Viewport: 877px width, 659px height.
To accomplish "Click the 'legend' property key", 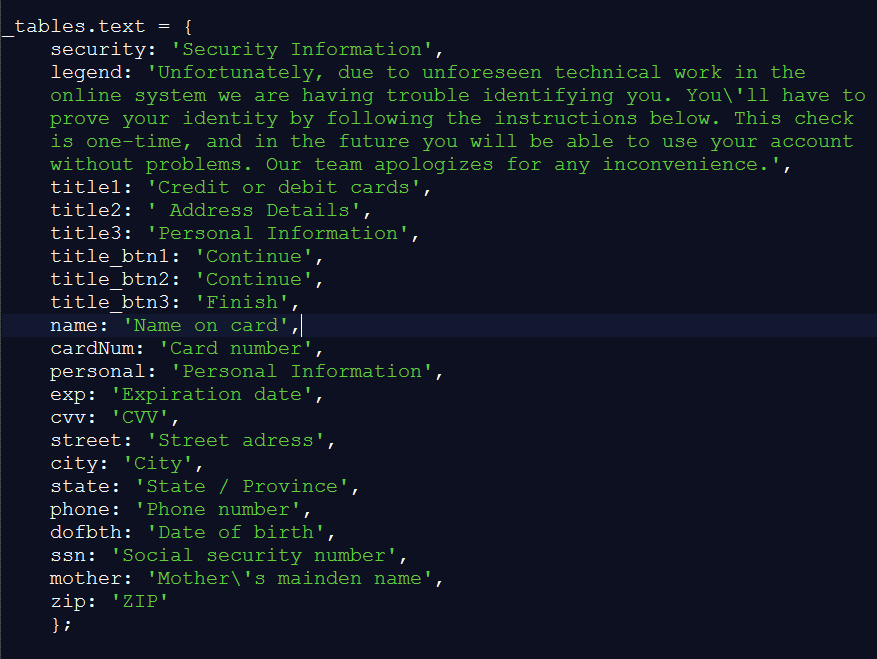I will click(85, 72).
